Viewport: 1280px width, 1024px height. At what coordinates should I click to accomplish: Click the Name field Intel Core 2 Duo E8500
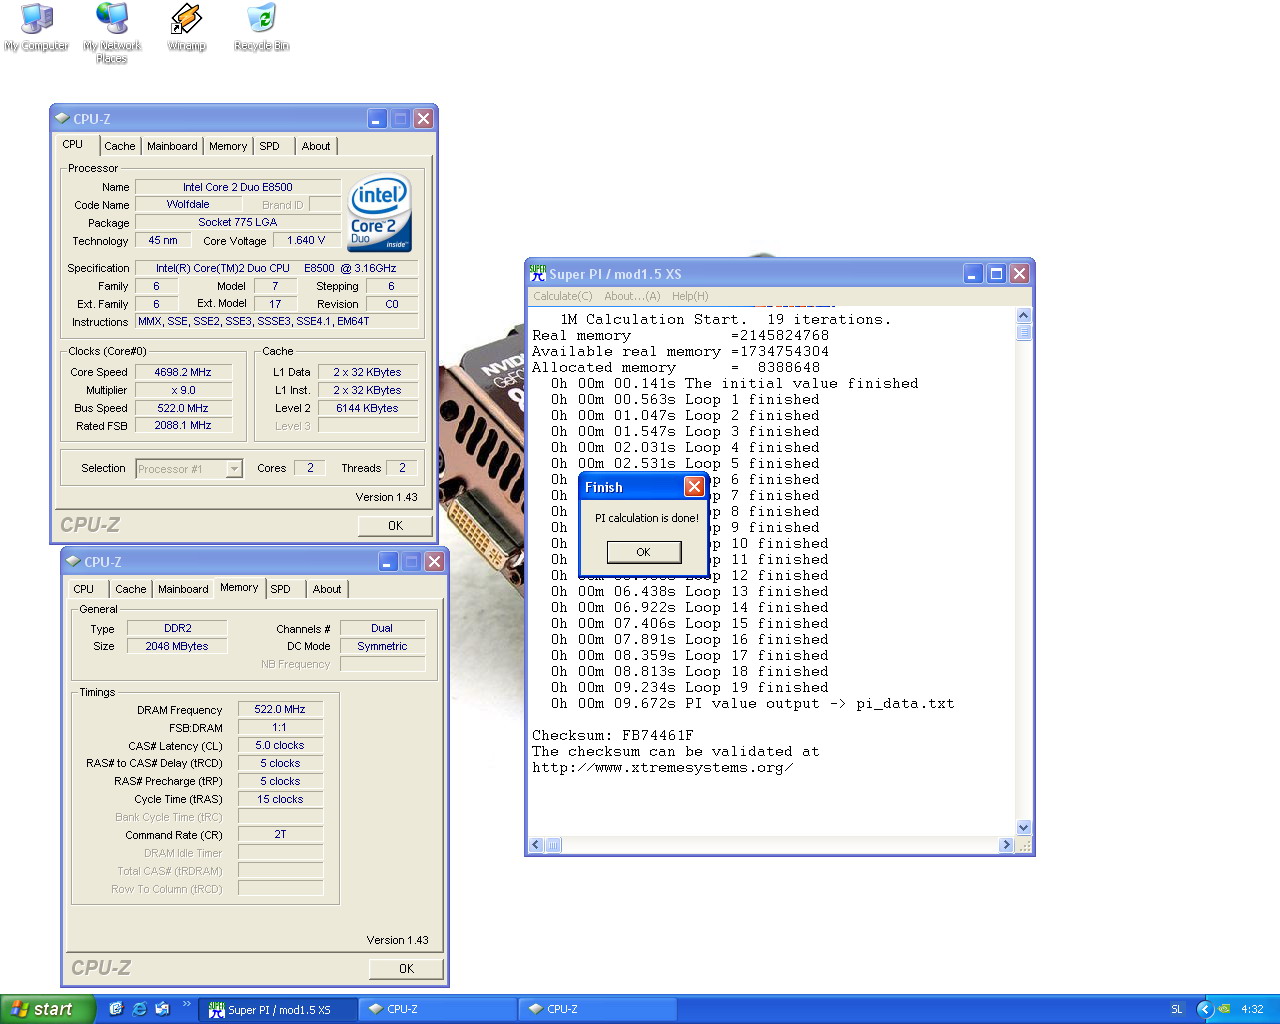238,187
